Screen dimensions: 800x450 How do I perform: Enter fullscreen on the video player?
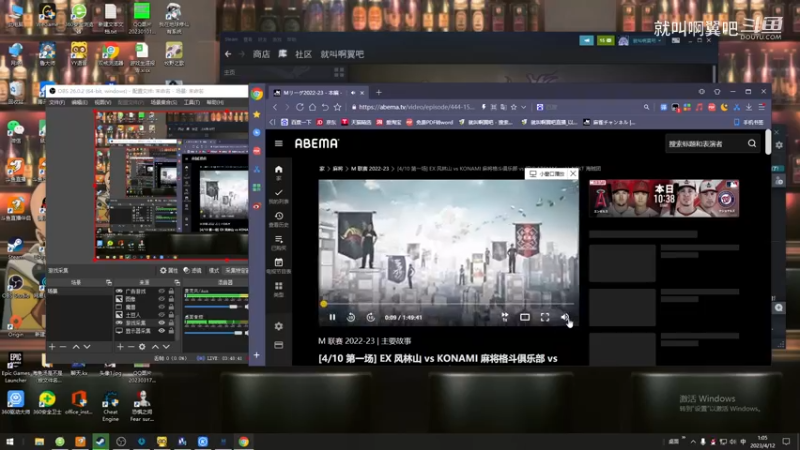point(545,317)
